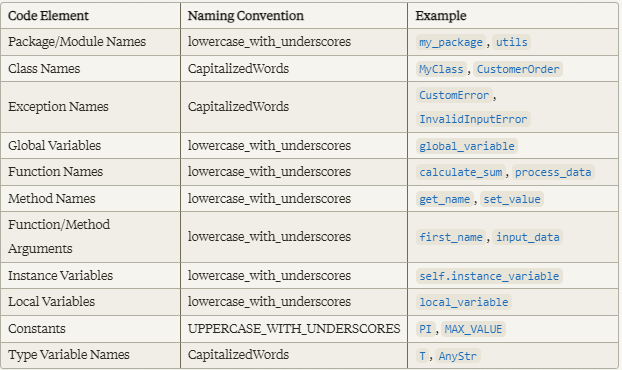
Task: Select the InvalidInputError code snippet
Action: click(x=473, y=119)
